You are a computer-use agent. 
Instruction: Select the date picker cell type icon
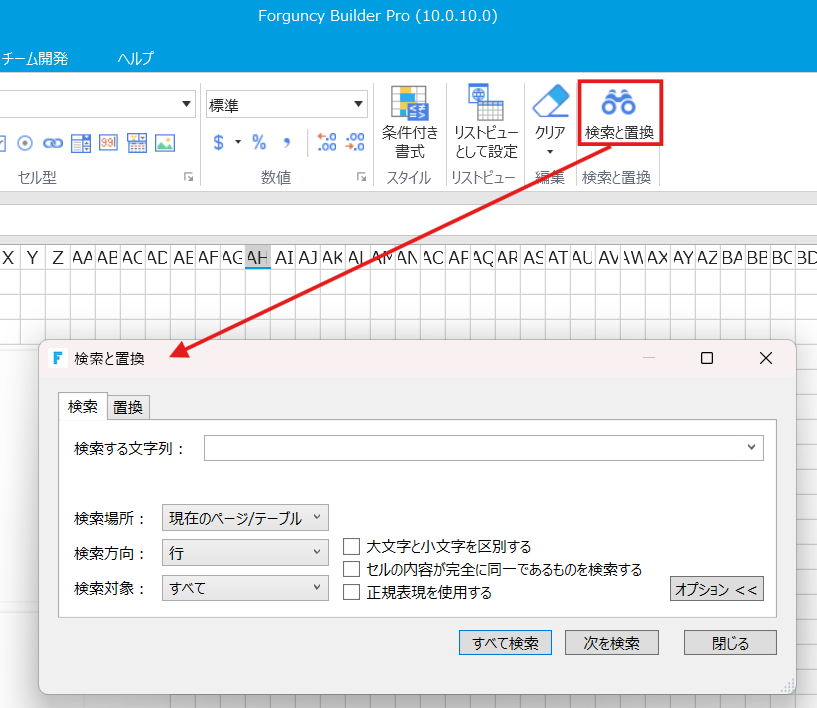click(x=137, y=143)
